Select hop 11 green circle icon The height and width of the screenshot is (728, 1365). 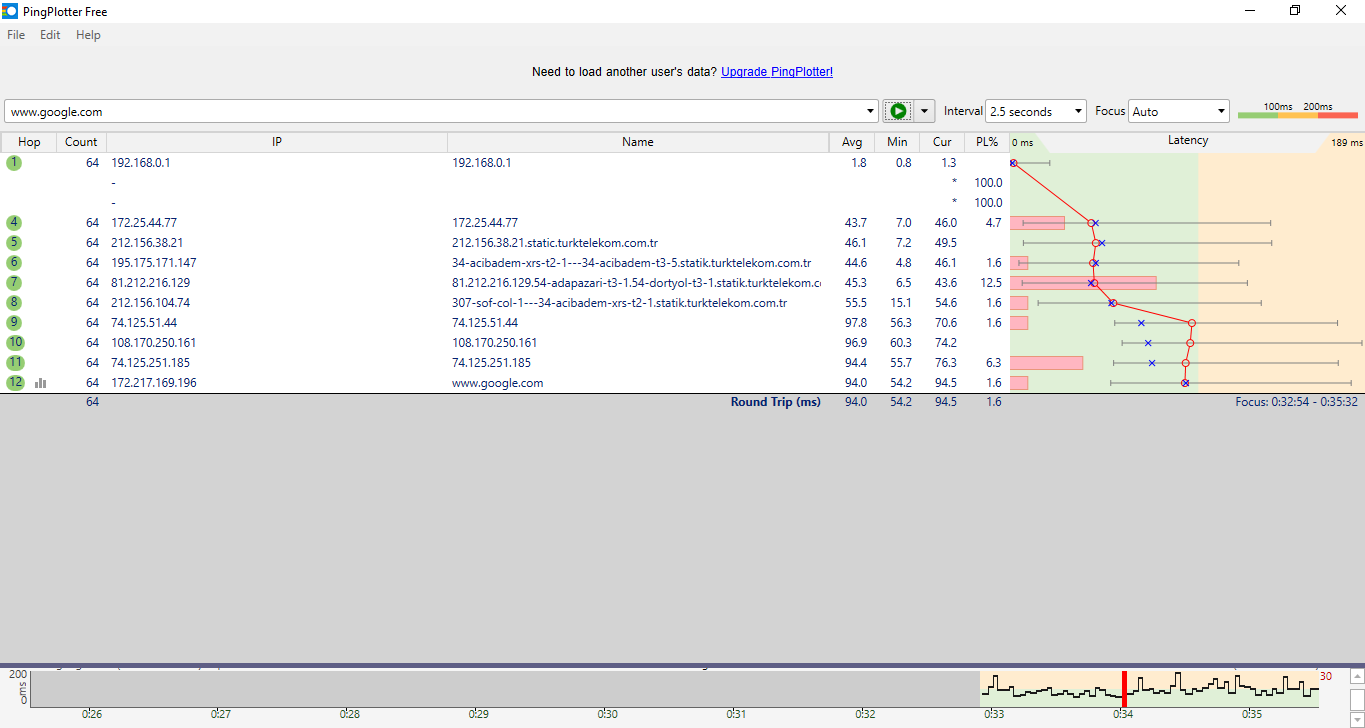click(14, 362)
